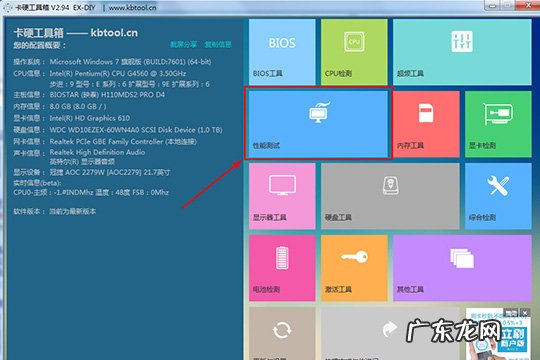Minimize the 卡硬工具箱 window
This screenshot has width=540, height=360.
coord(493,6)
